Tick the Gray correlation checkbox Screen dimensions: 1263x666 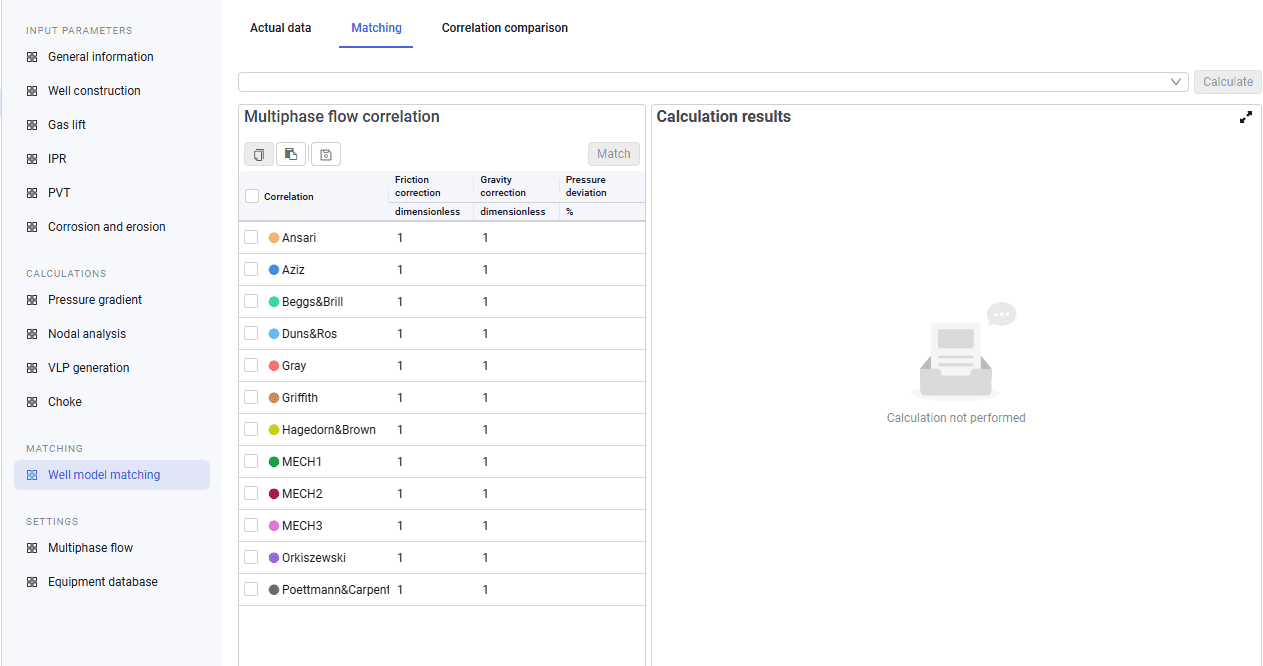[251, 365]
